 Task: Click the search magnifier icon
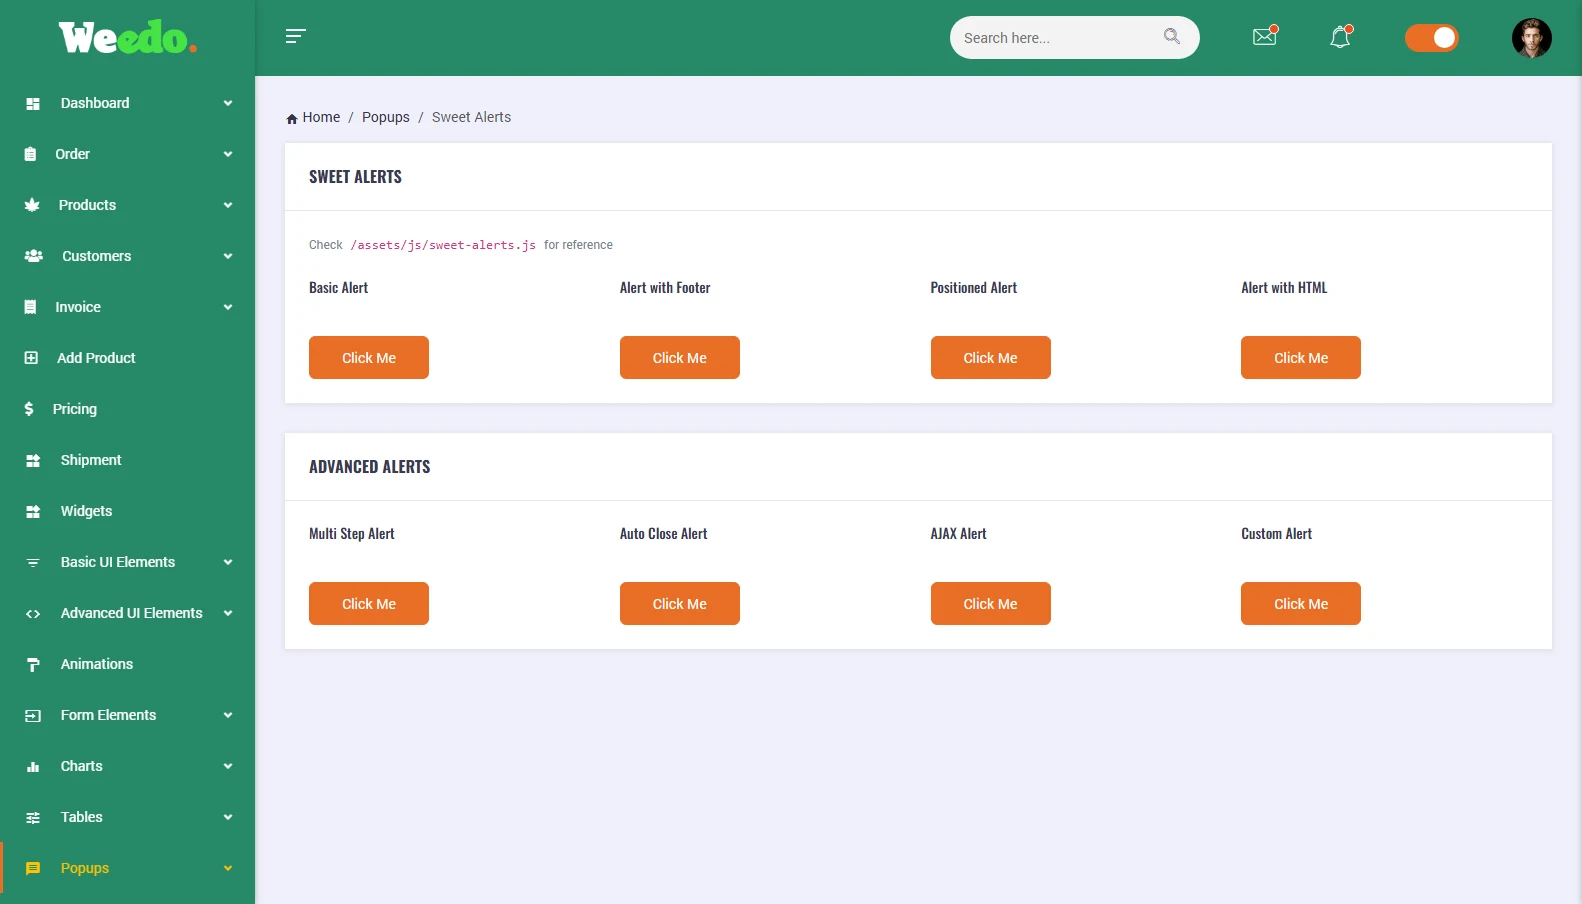click(x=1171, y=37)
